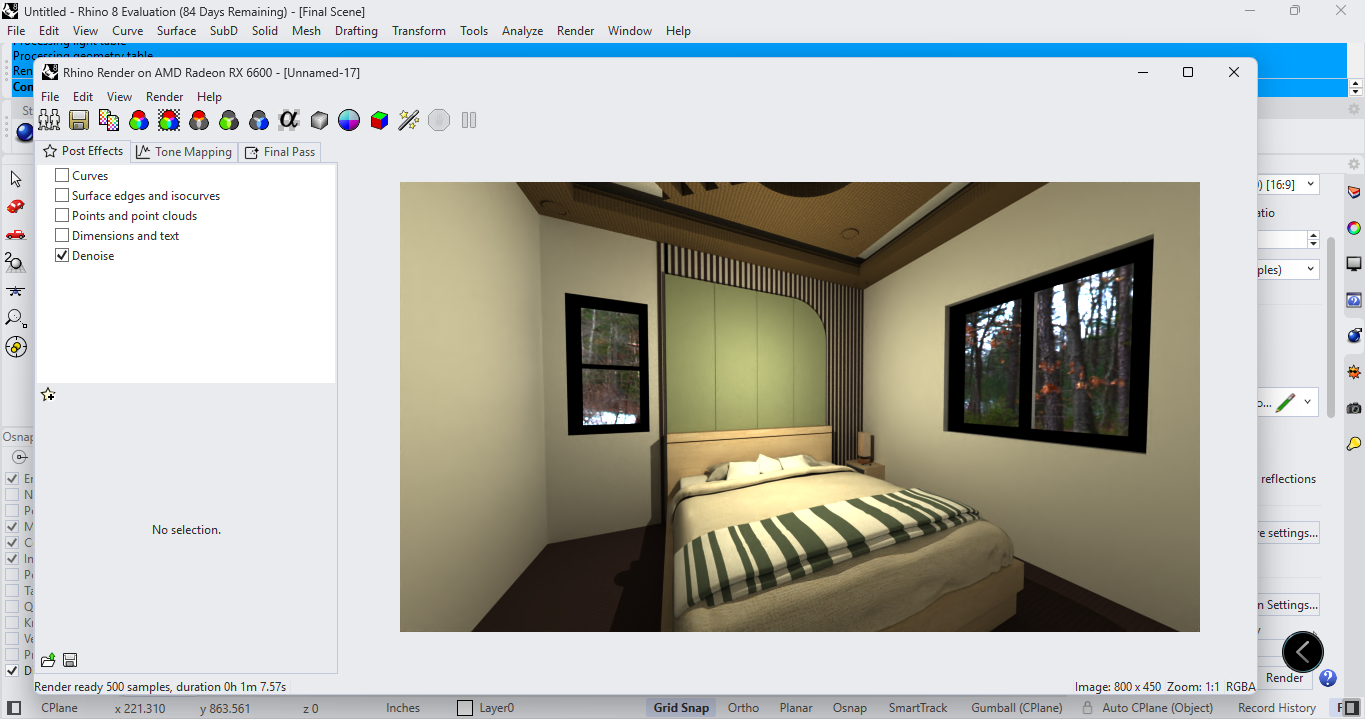The image size is (1365, 719).
Task: Display blue channel only icon
Action: tap(259, 120)
